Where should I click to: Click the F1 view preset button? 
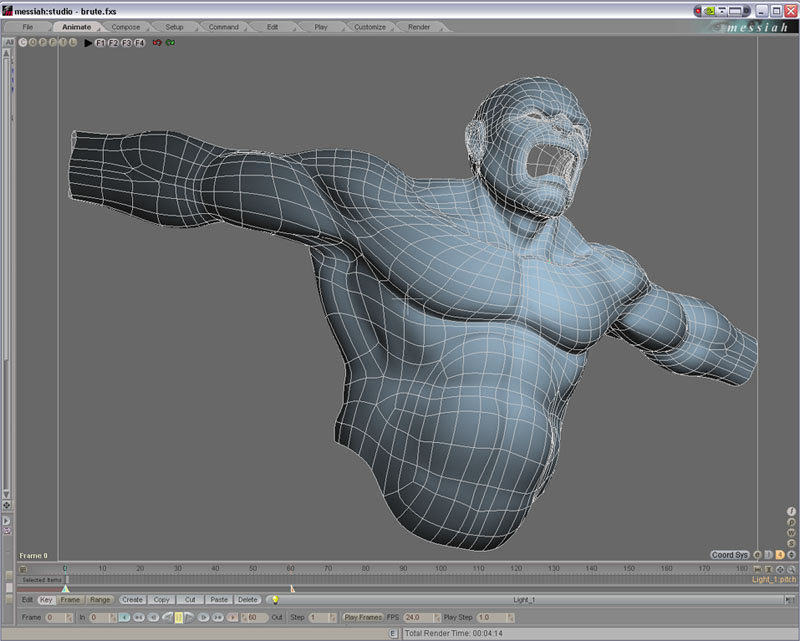point(101,43)
